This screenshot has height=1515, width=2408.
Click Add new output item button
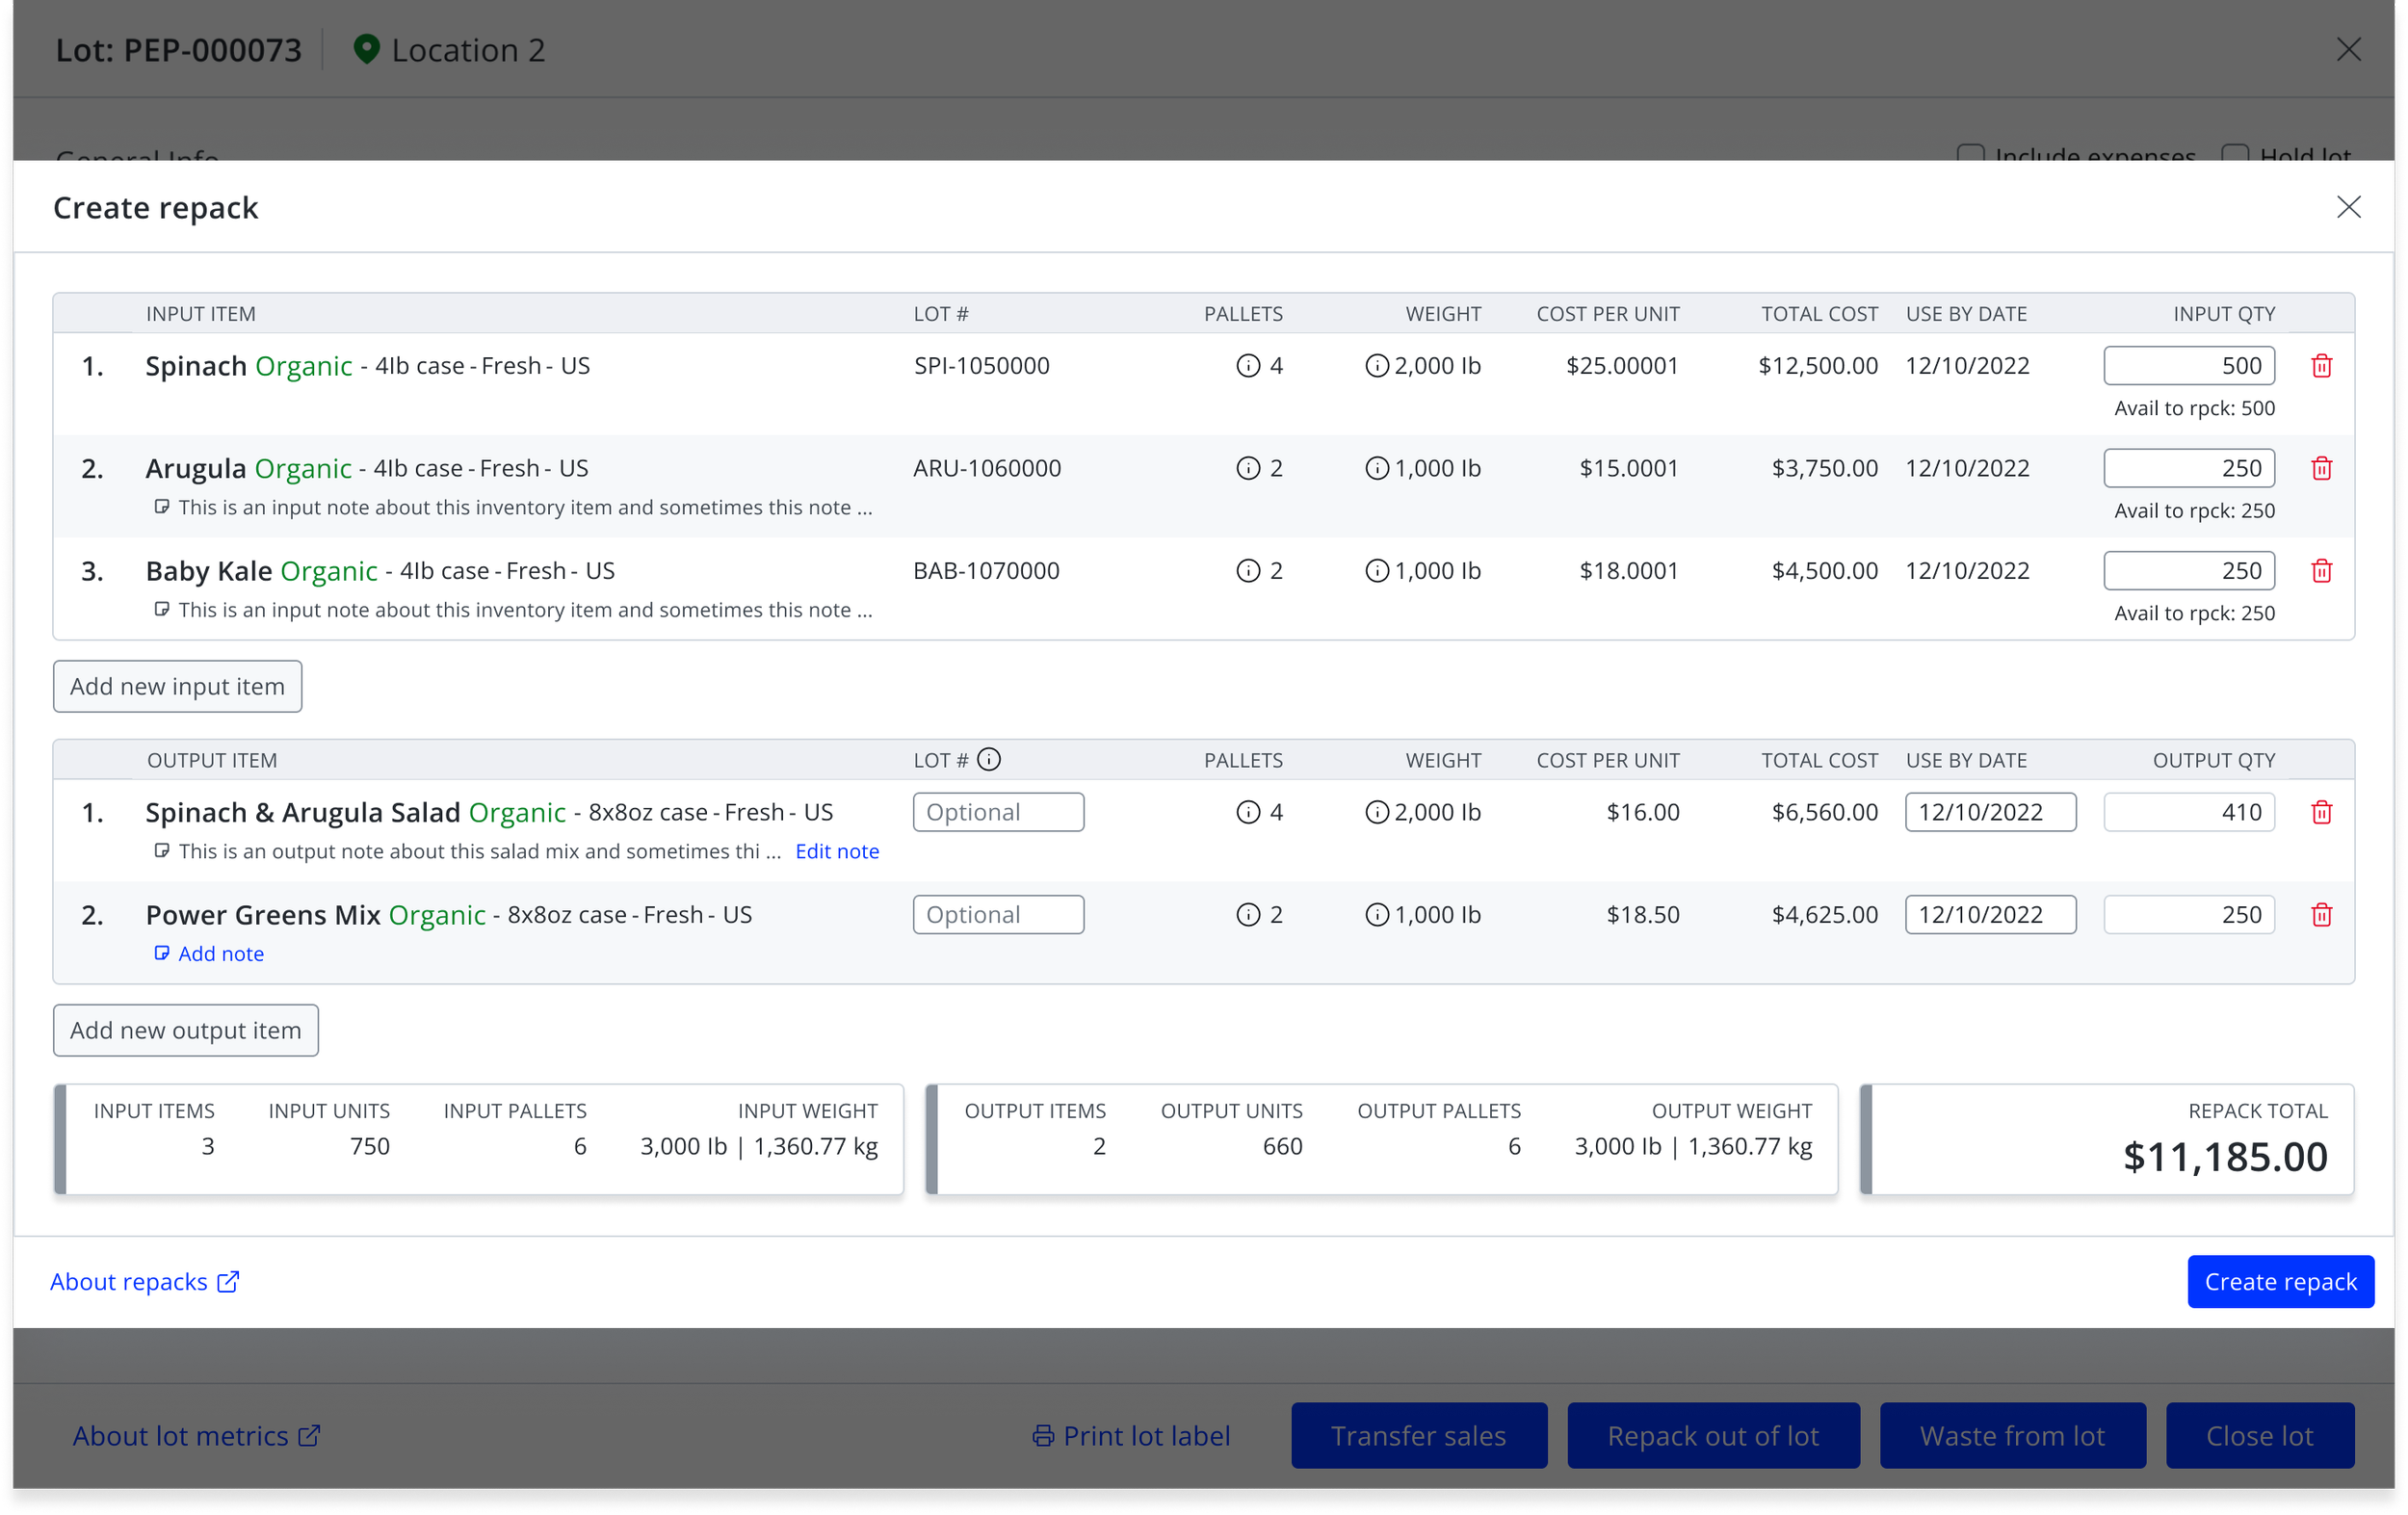point(185,1030)
